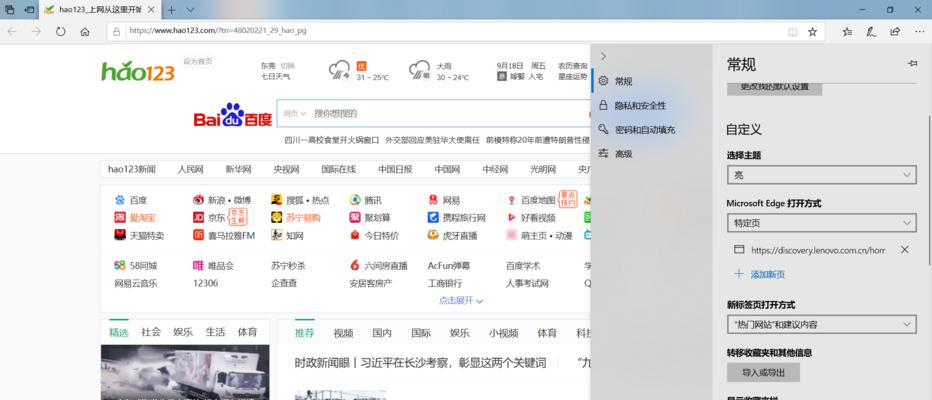This screenshot has width=932, height=400.
Task: Open 中国日报 link
Action: pos(395,169)
